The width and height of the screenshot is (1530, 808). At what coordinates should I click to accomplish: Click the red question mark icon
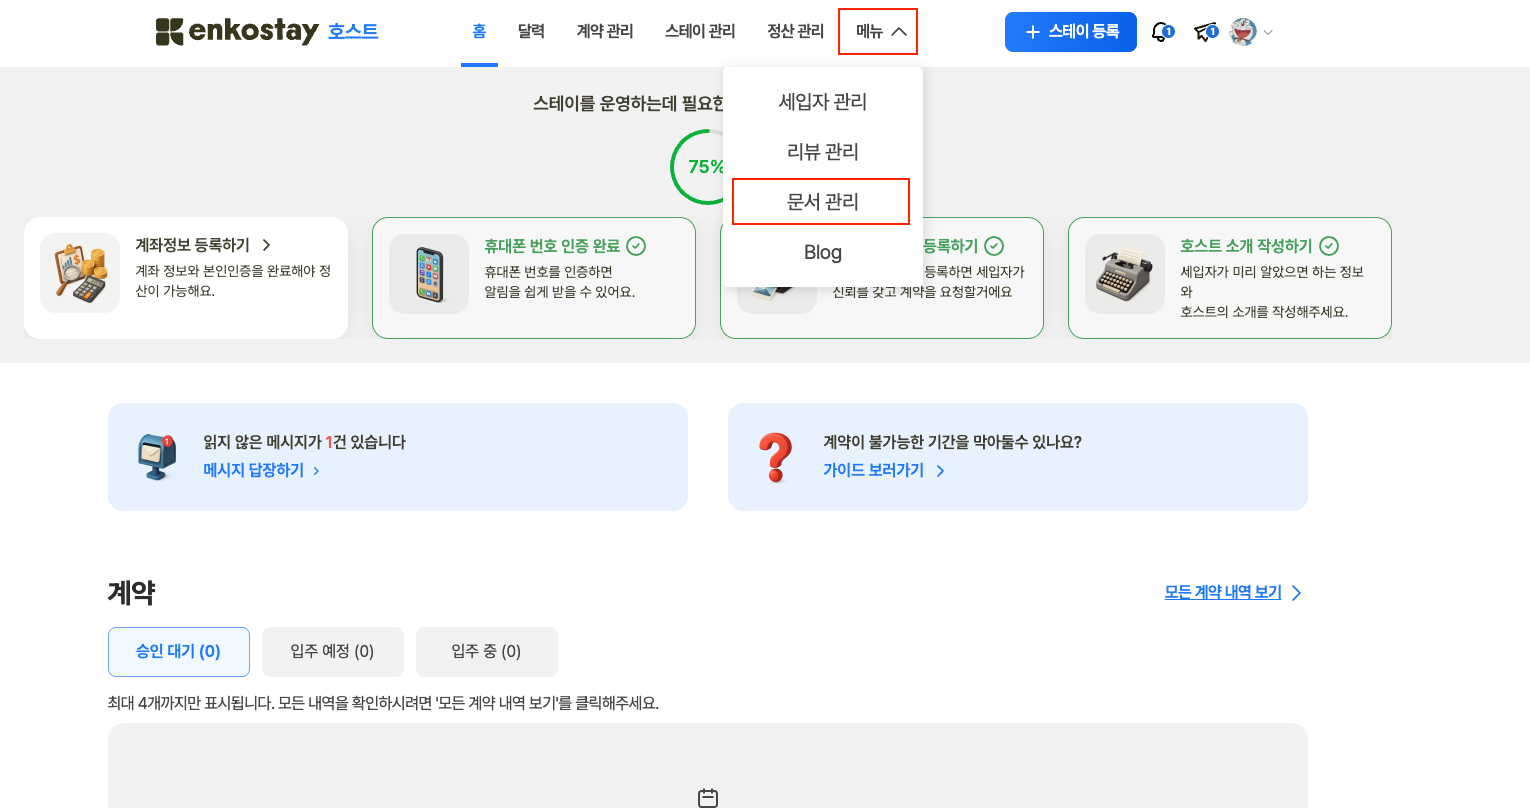tap(776, 457)
